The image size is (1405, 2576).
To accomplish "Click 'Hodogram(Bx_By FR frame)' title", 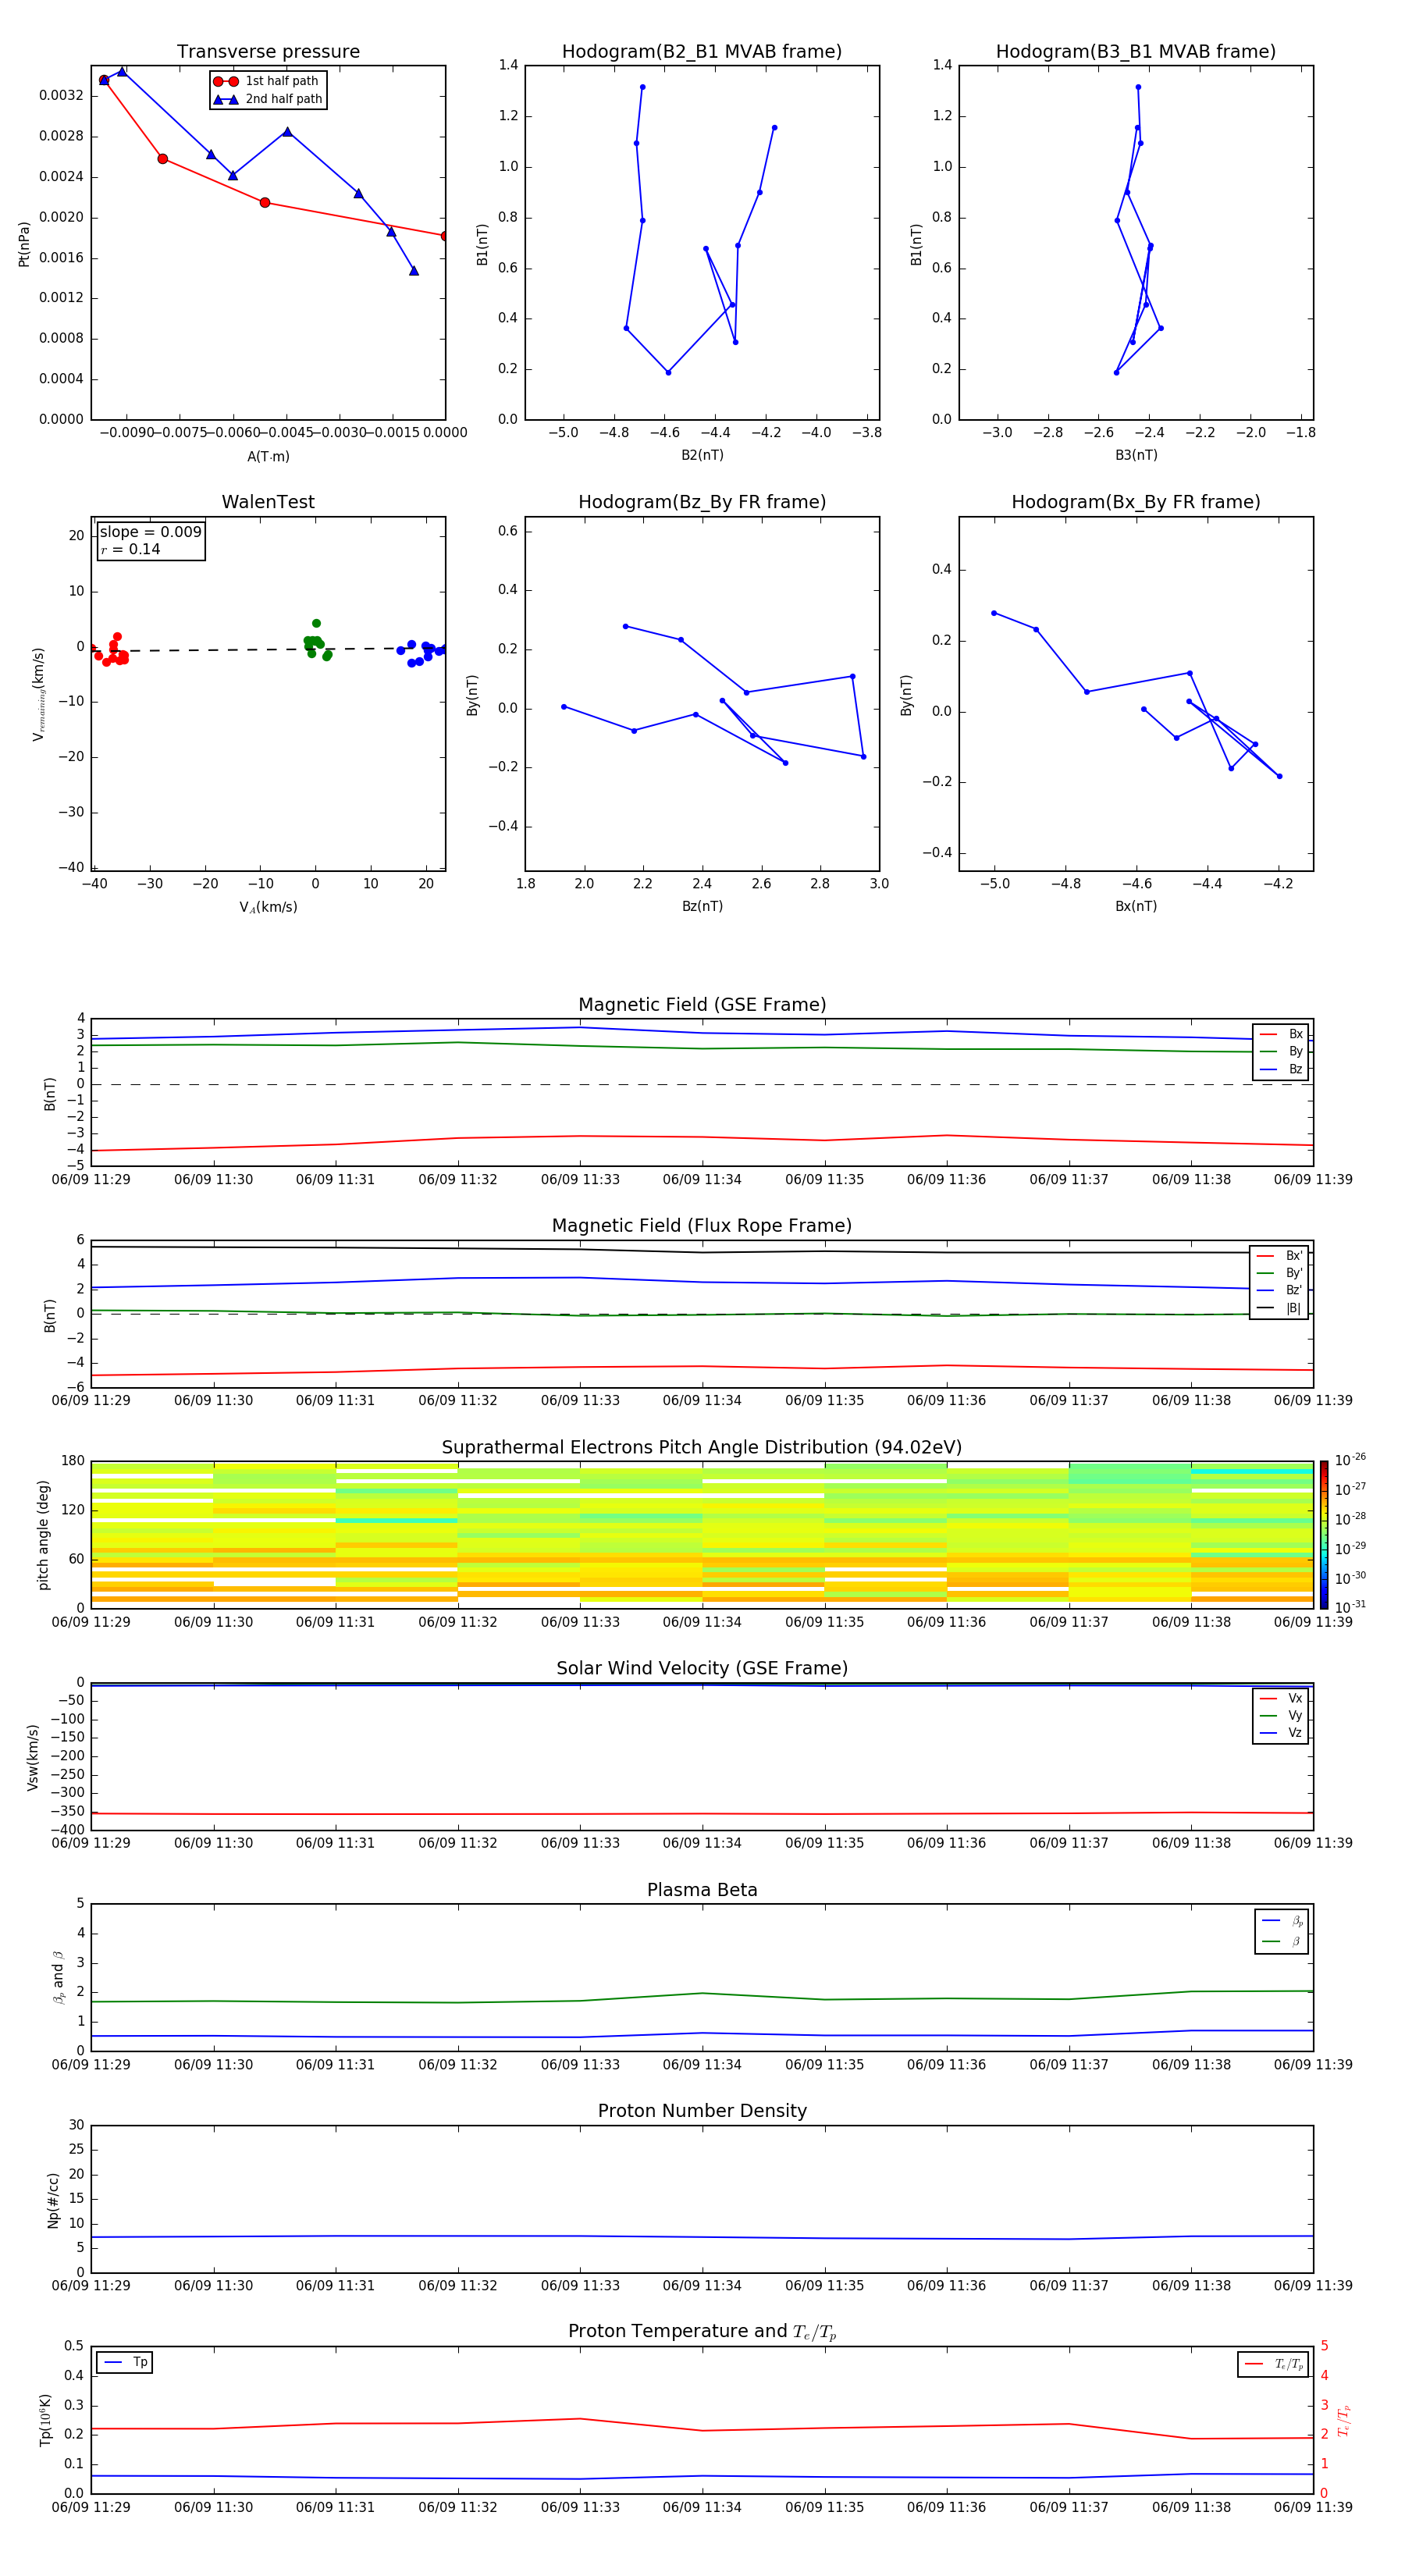I will pyautogui.click(x=1136, y=502).
